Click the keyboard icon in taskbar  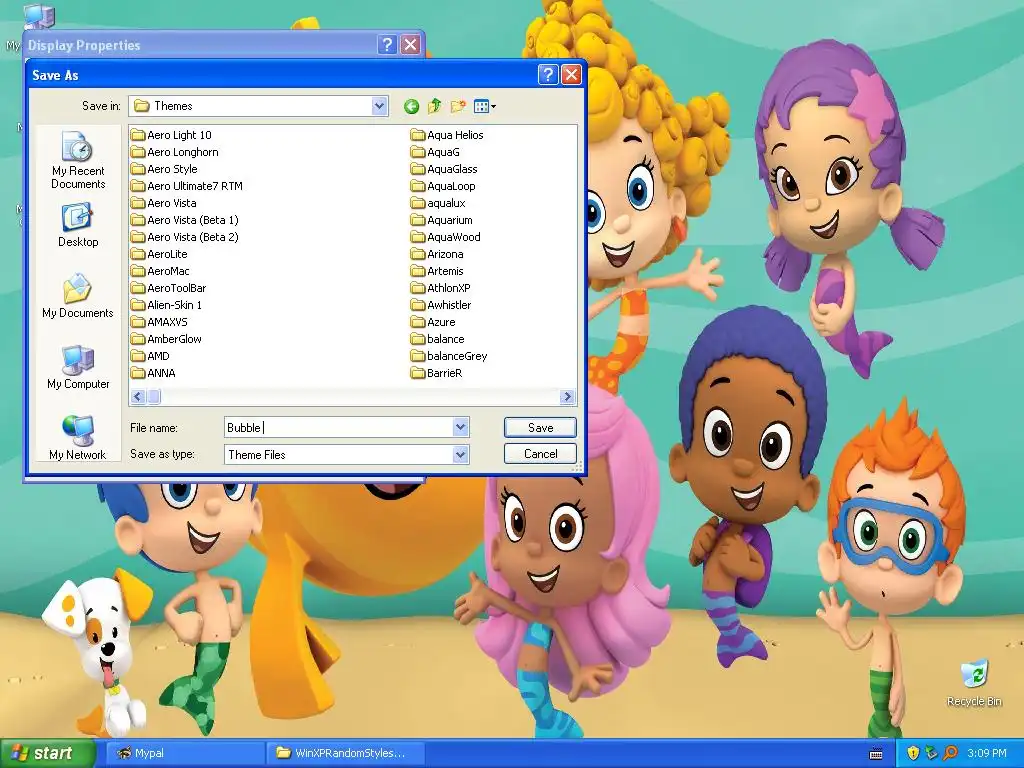click(x=876, y=754)
